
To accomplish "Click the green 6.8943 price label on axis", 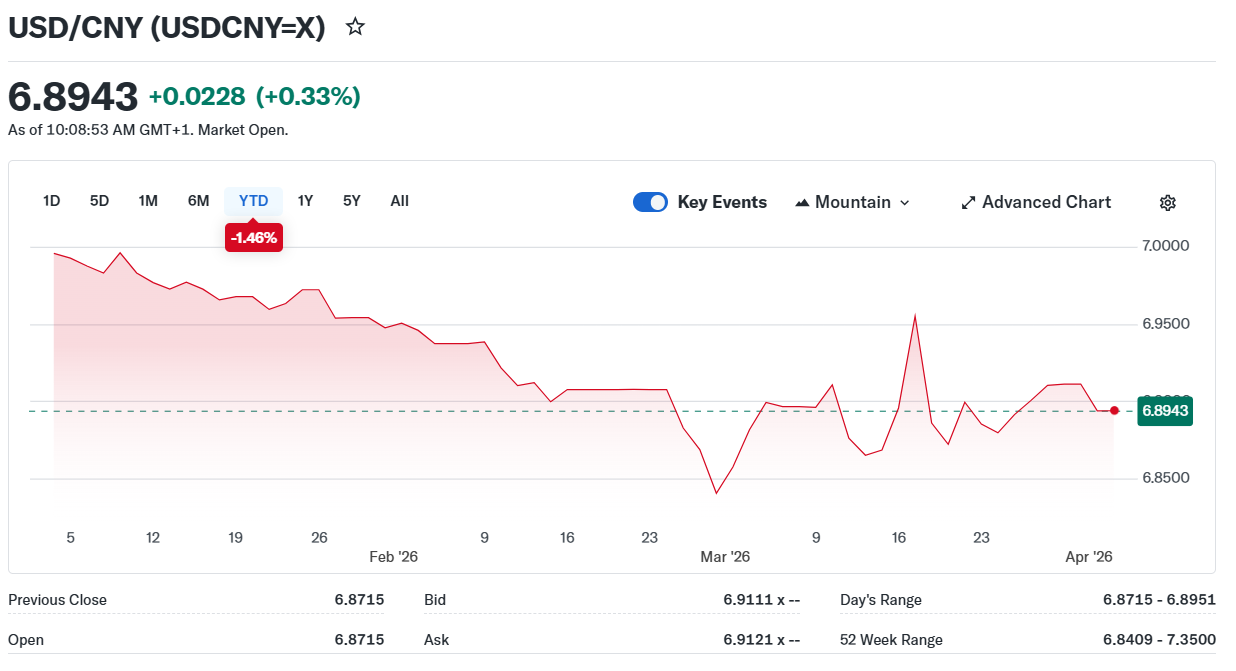I will point(1165,411).
